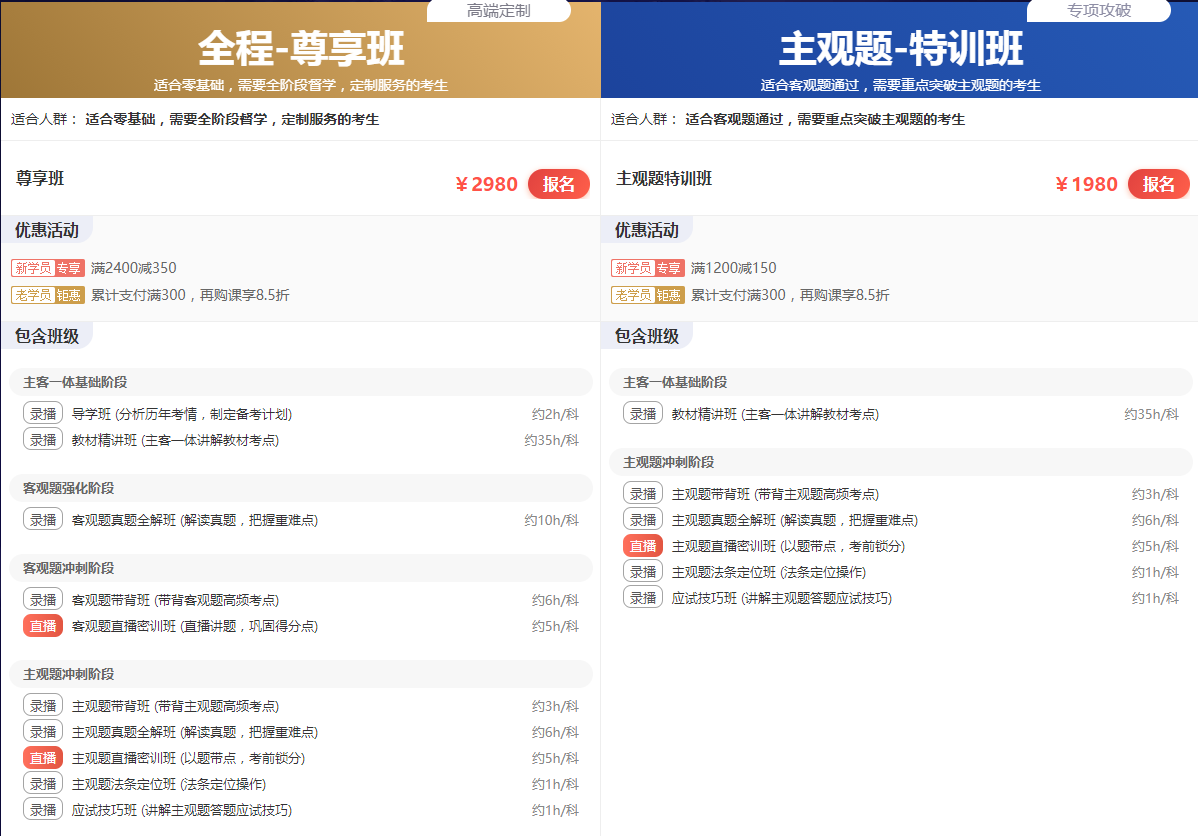
Task: Select the 老学员钜惠 tag under 尊享班 promotions
Action: pos(47,295)
